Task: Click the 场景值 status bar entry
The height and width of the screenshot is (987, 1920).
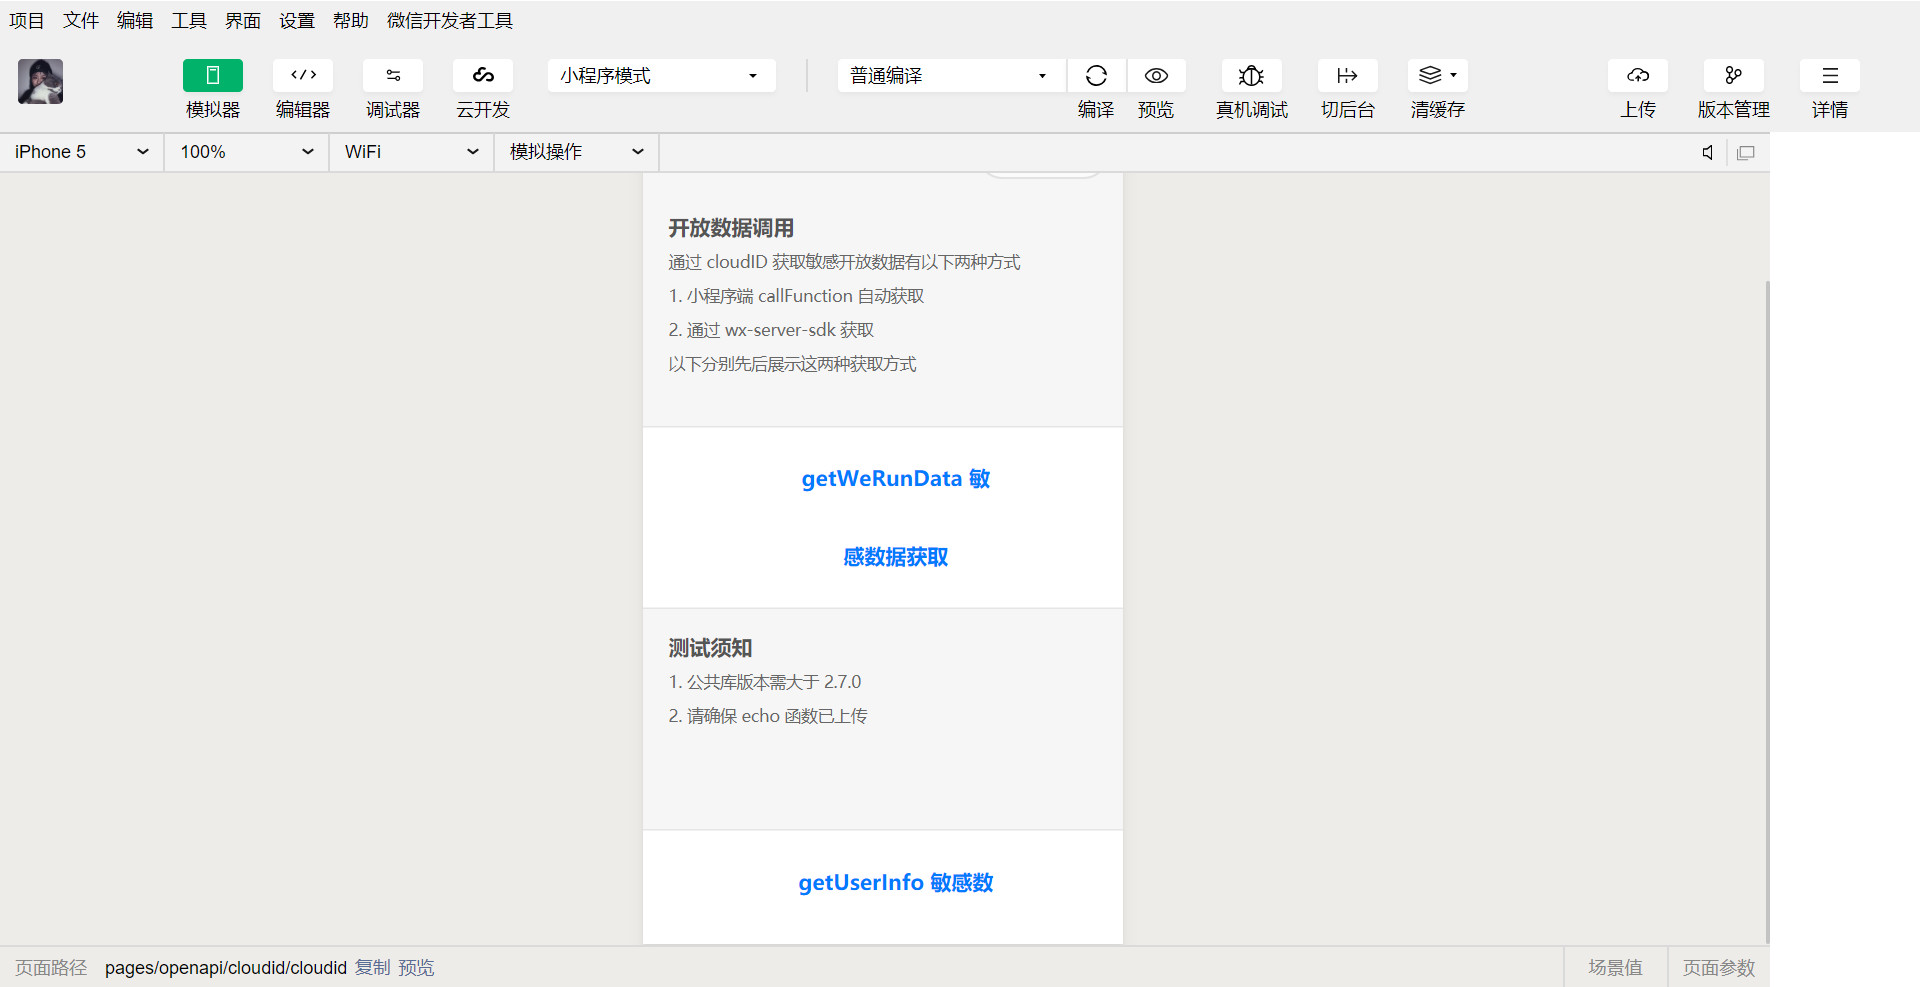Action: [1615, 968]
